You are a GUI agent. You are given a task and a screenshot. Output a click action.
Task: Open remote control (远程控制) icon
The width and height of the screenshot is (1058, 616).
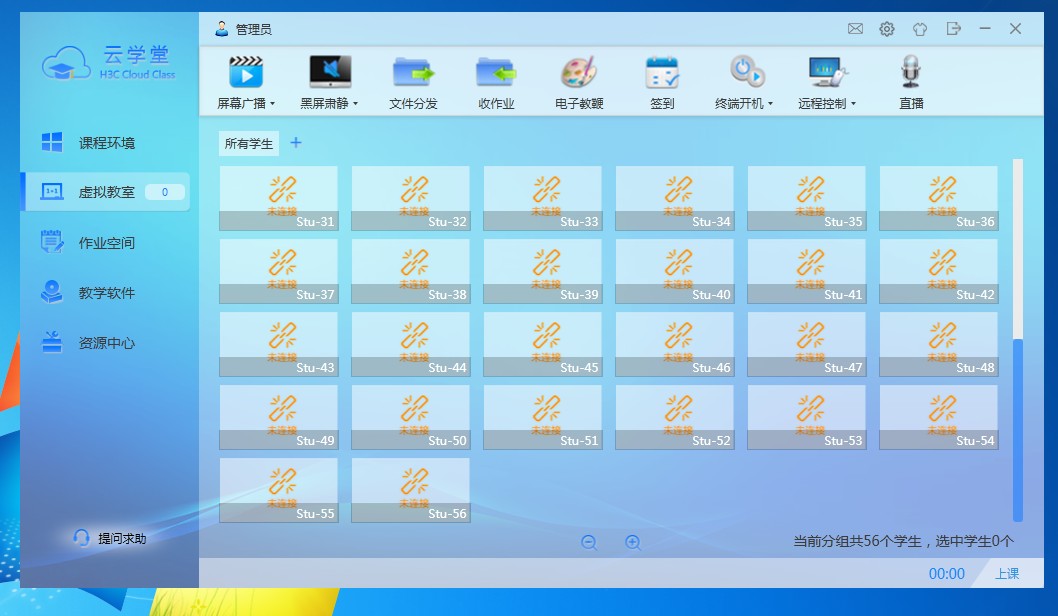pyautogui.click(x=827, y=72)
